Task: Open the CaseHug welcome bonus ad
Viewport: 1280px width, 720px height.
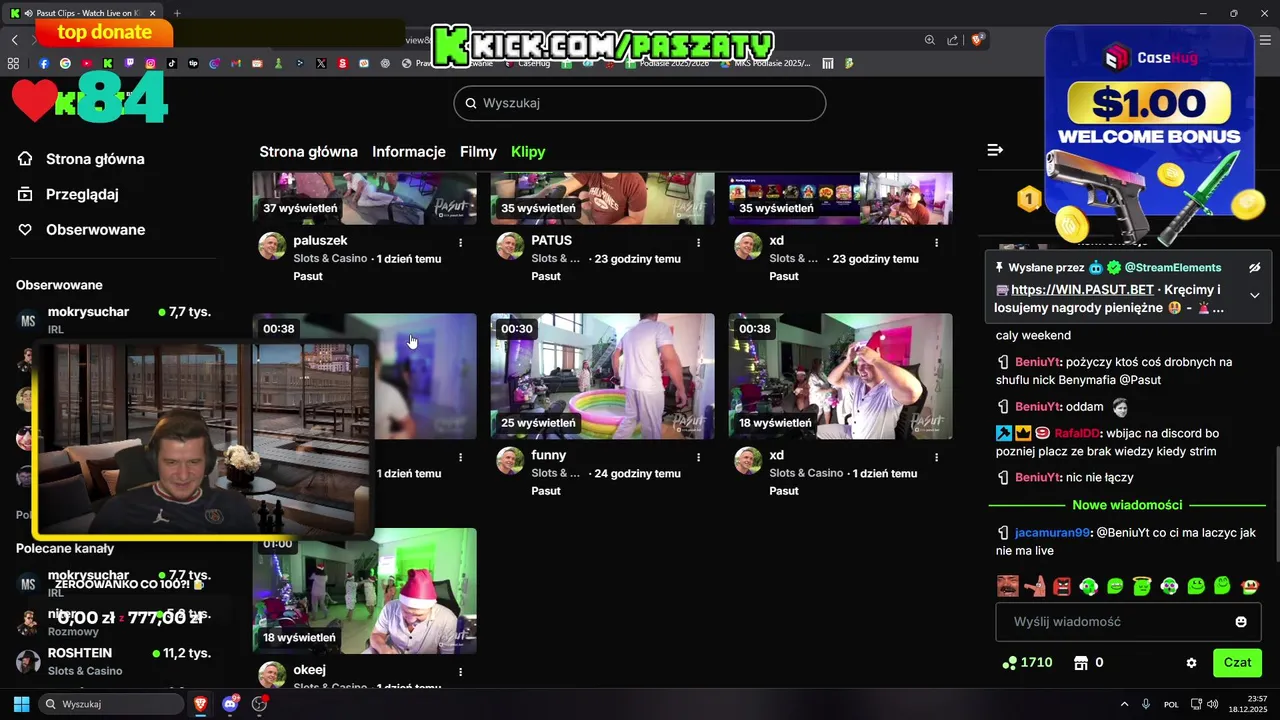Action: pos(1149,135)
